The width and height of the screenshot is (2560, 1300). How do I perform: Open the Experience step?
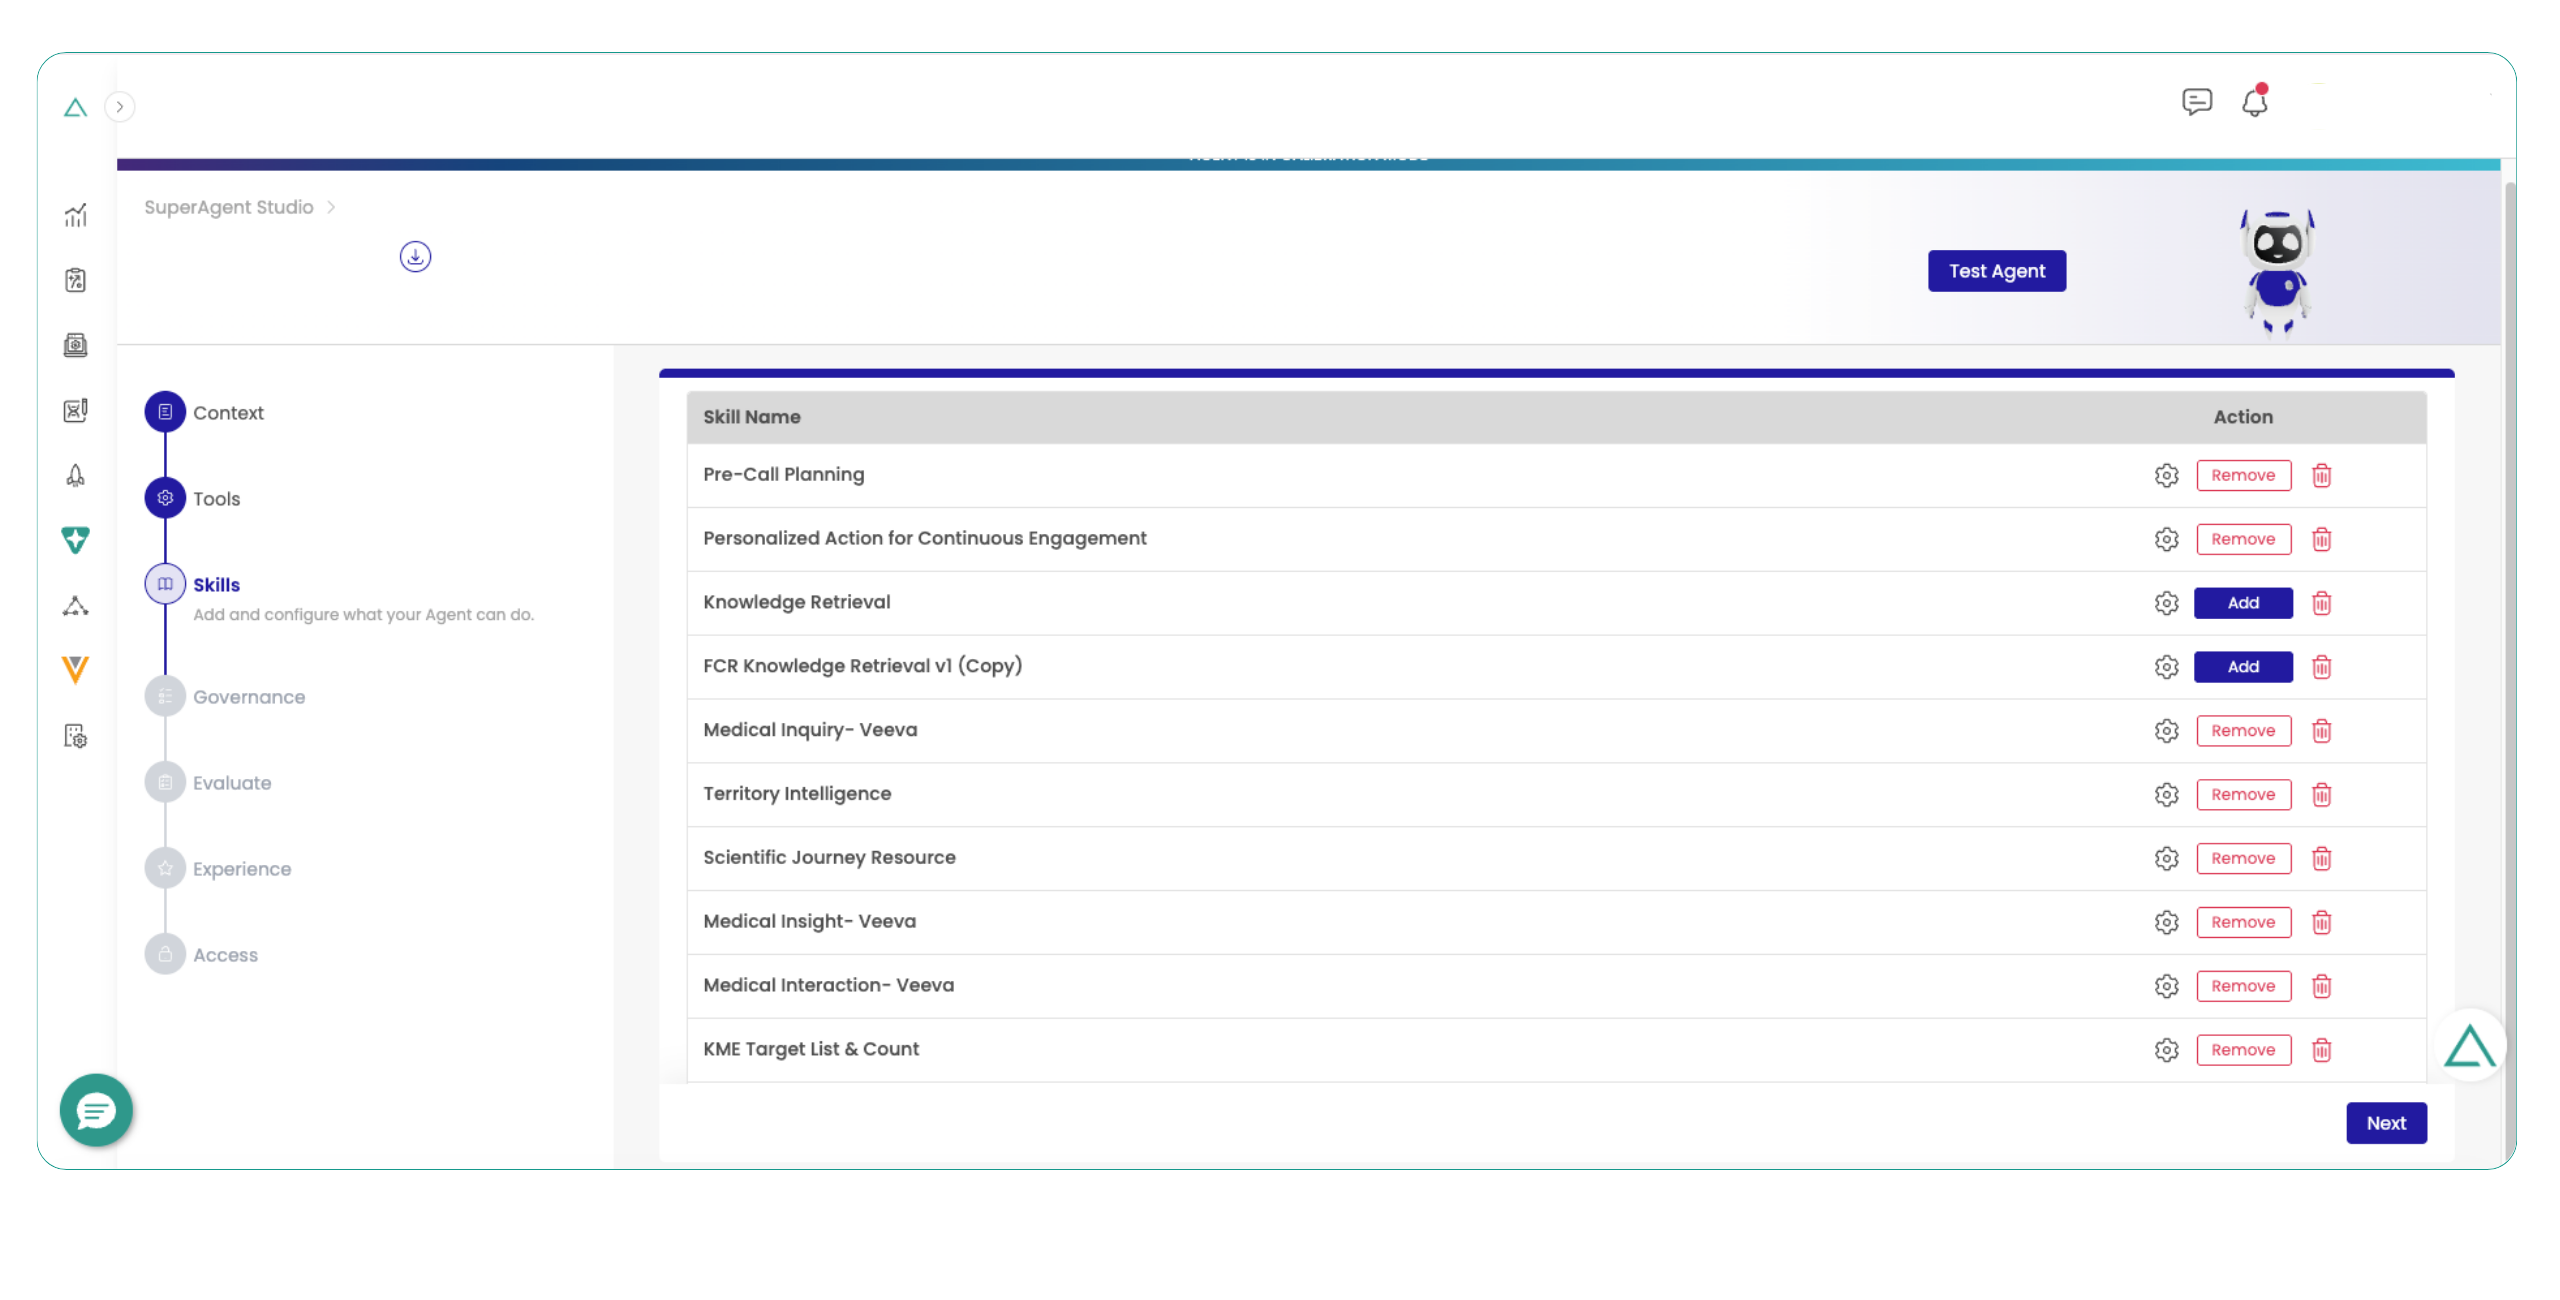[x=218, y=868]
